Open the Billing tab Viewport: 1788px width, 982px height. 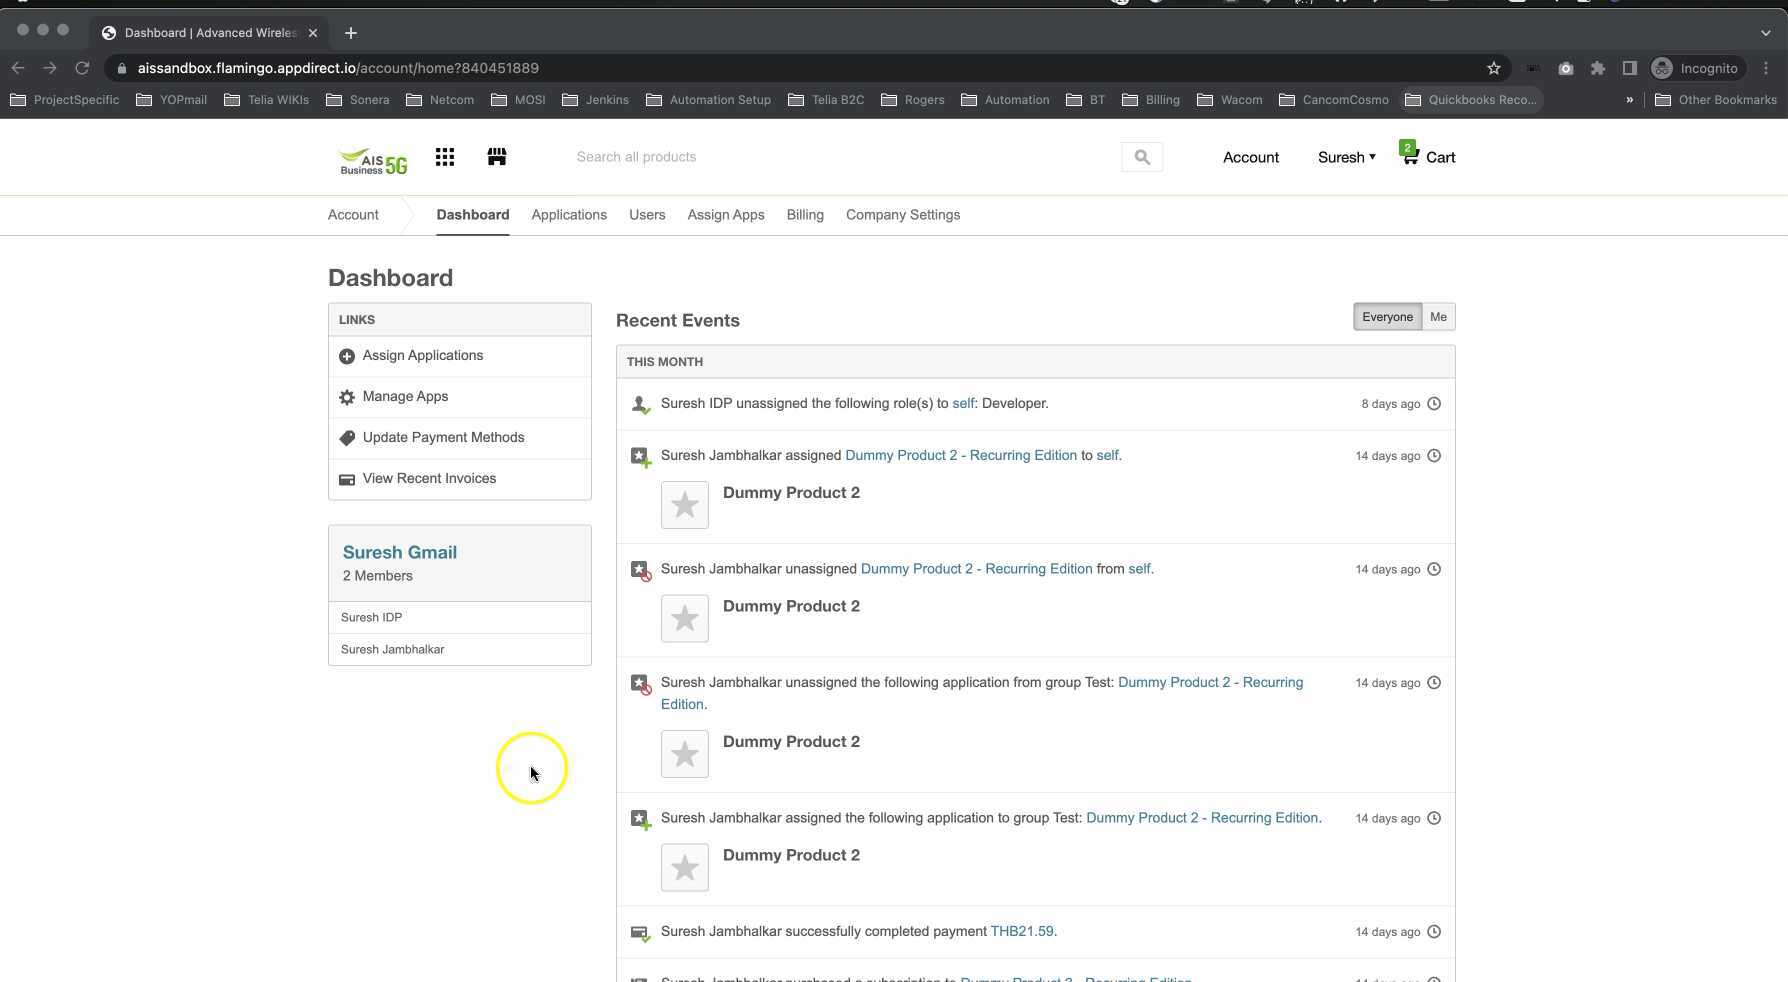click(805, 215)
